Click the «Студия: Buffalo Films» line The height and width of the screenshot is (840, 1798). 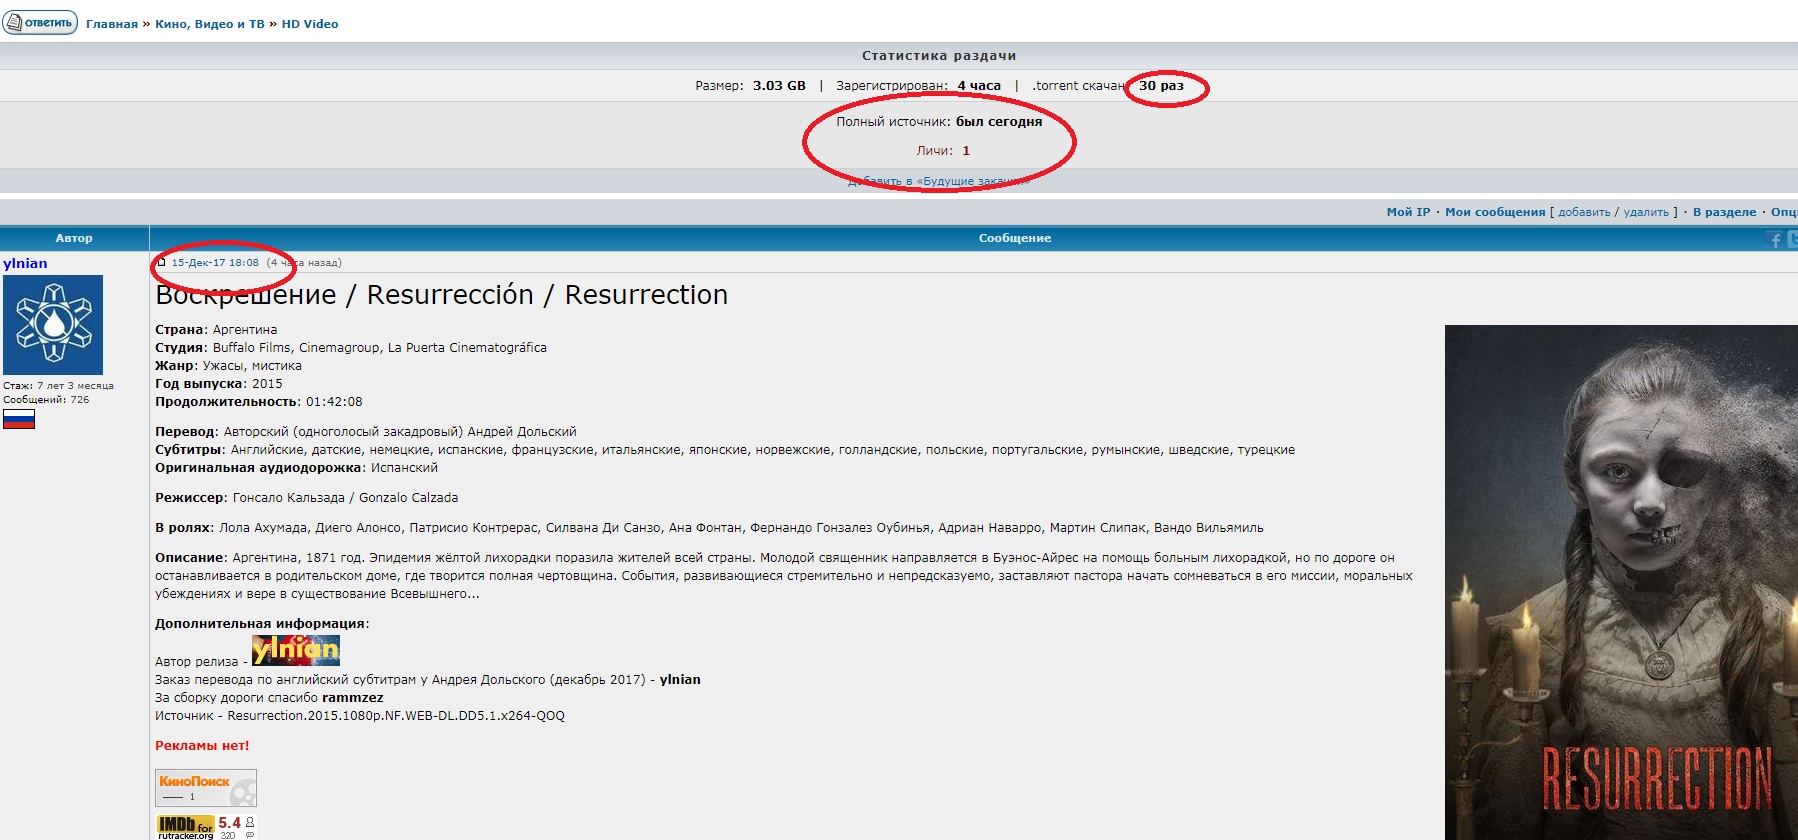pyautogui.click(x=351, y=348)
